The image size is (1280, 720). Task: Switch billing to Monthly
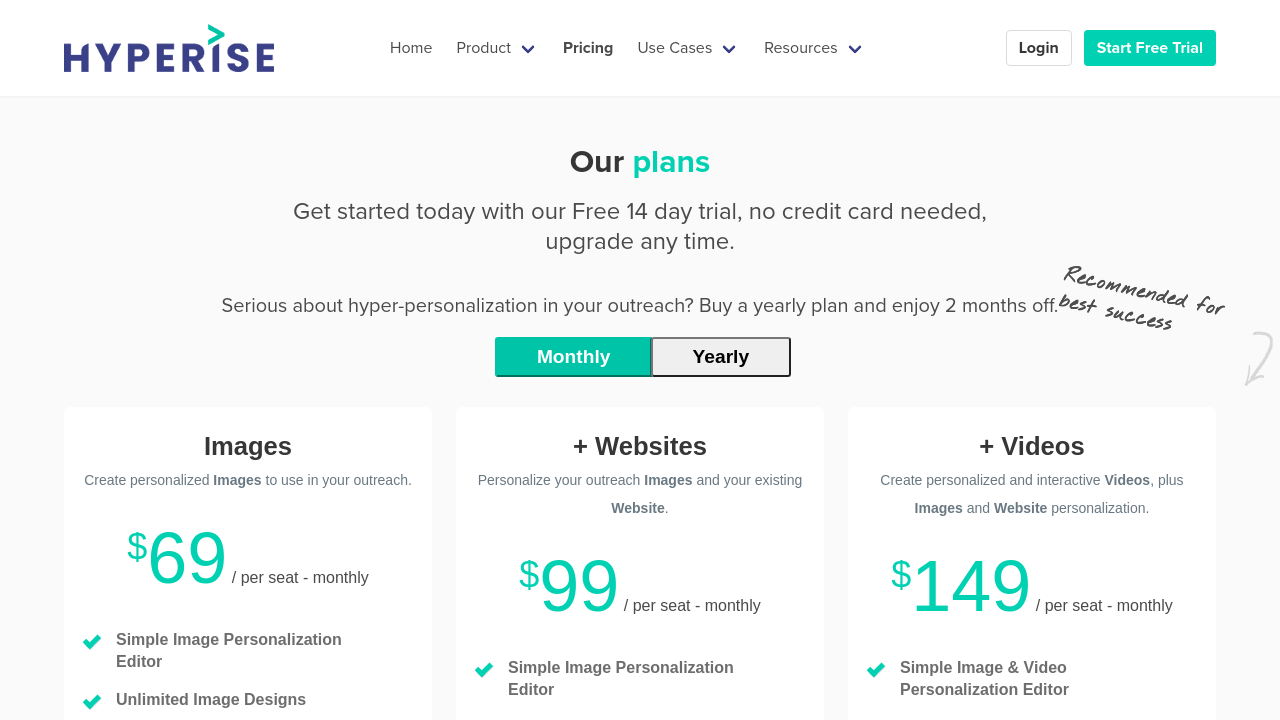coord(573,357)
